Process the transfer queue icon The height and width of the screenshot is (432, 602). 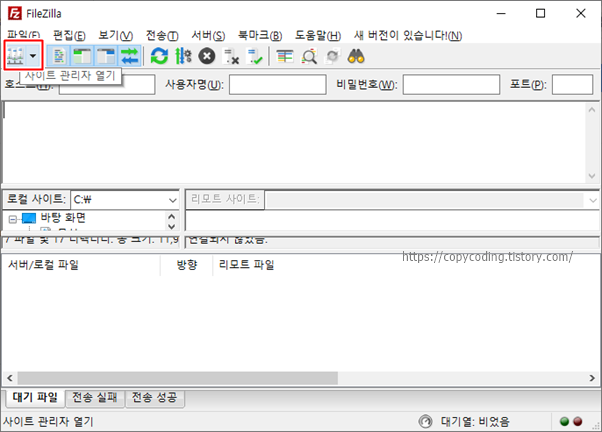(183, 56)
